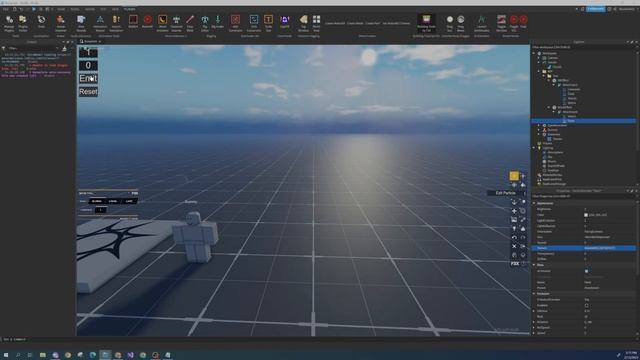Click the FBX label in the dock
The width and height of the screenshot is (640, 360).
(515, 264)
